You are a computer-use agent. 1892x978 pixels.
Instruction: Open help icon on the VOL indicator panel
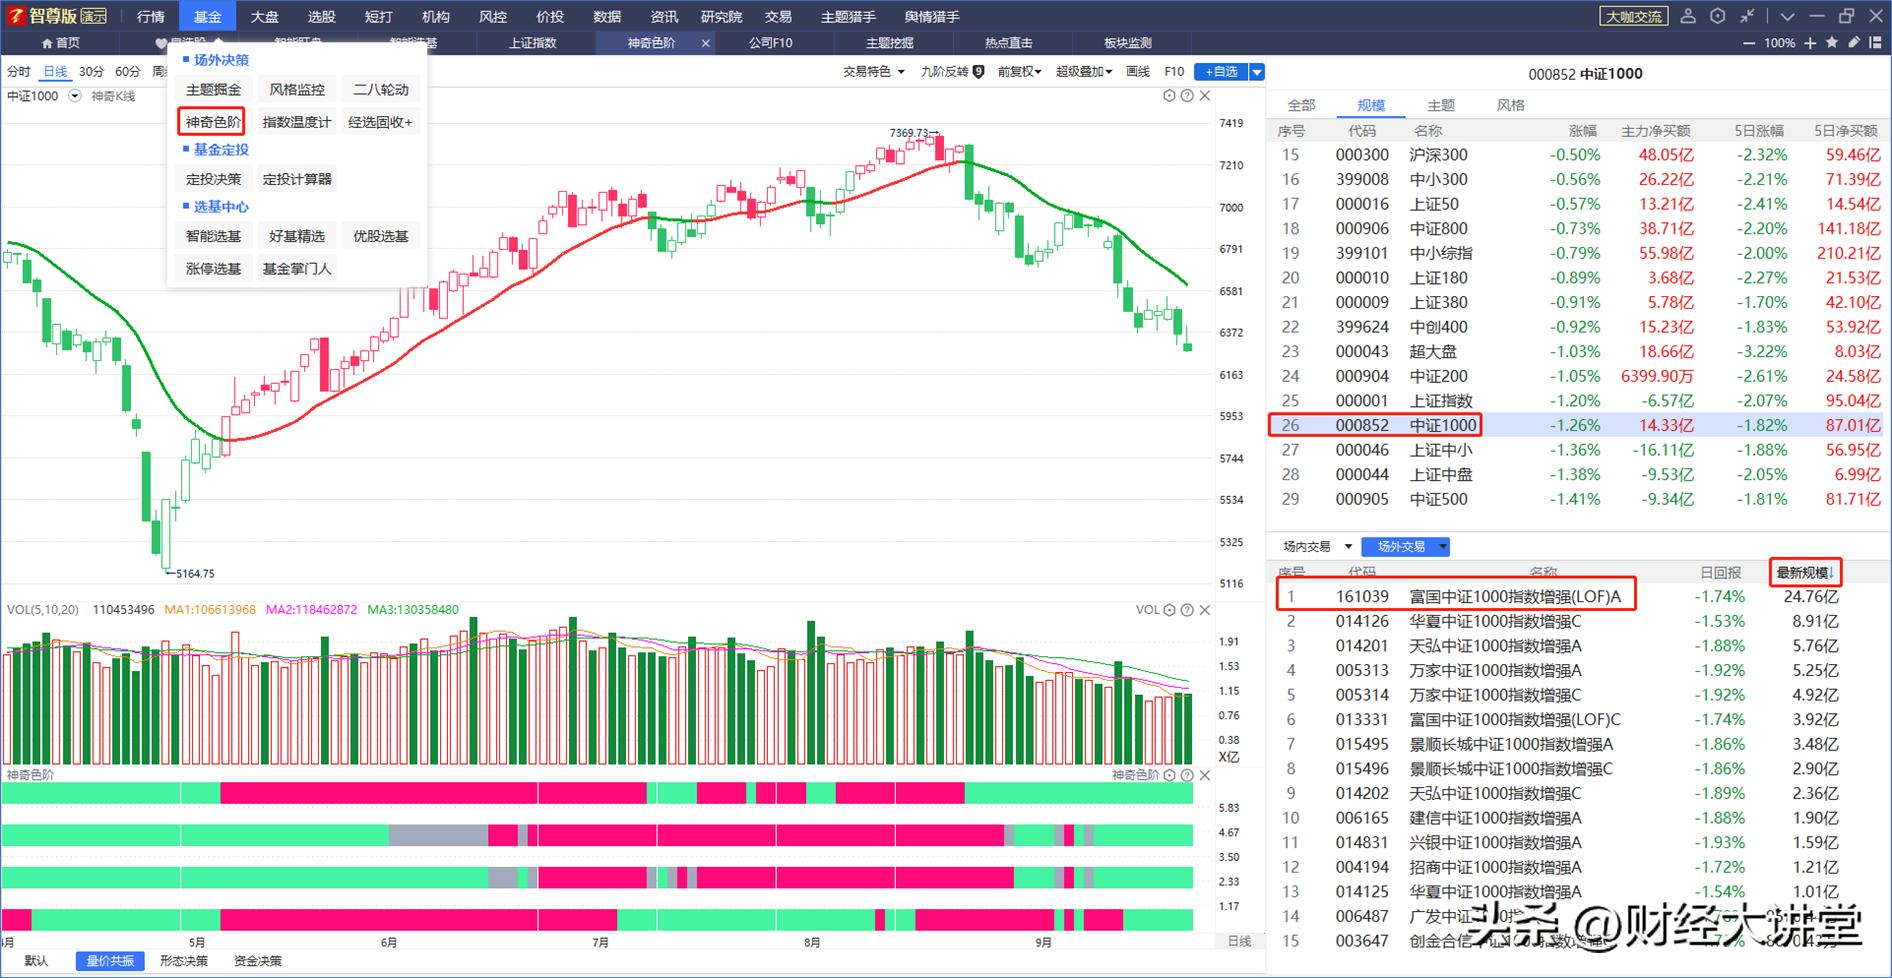pos(1187,610)
